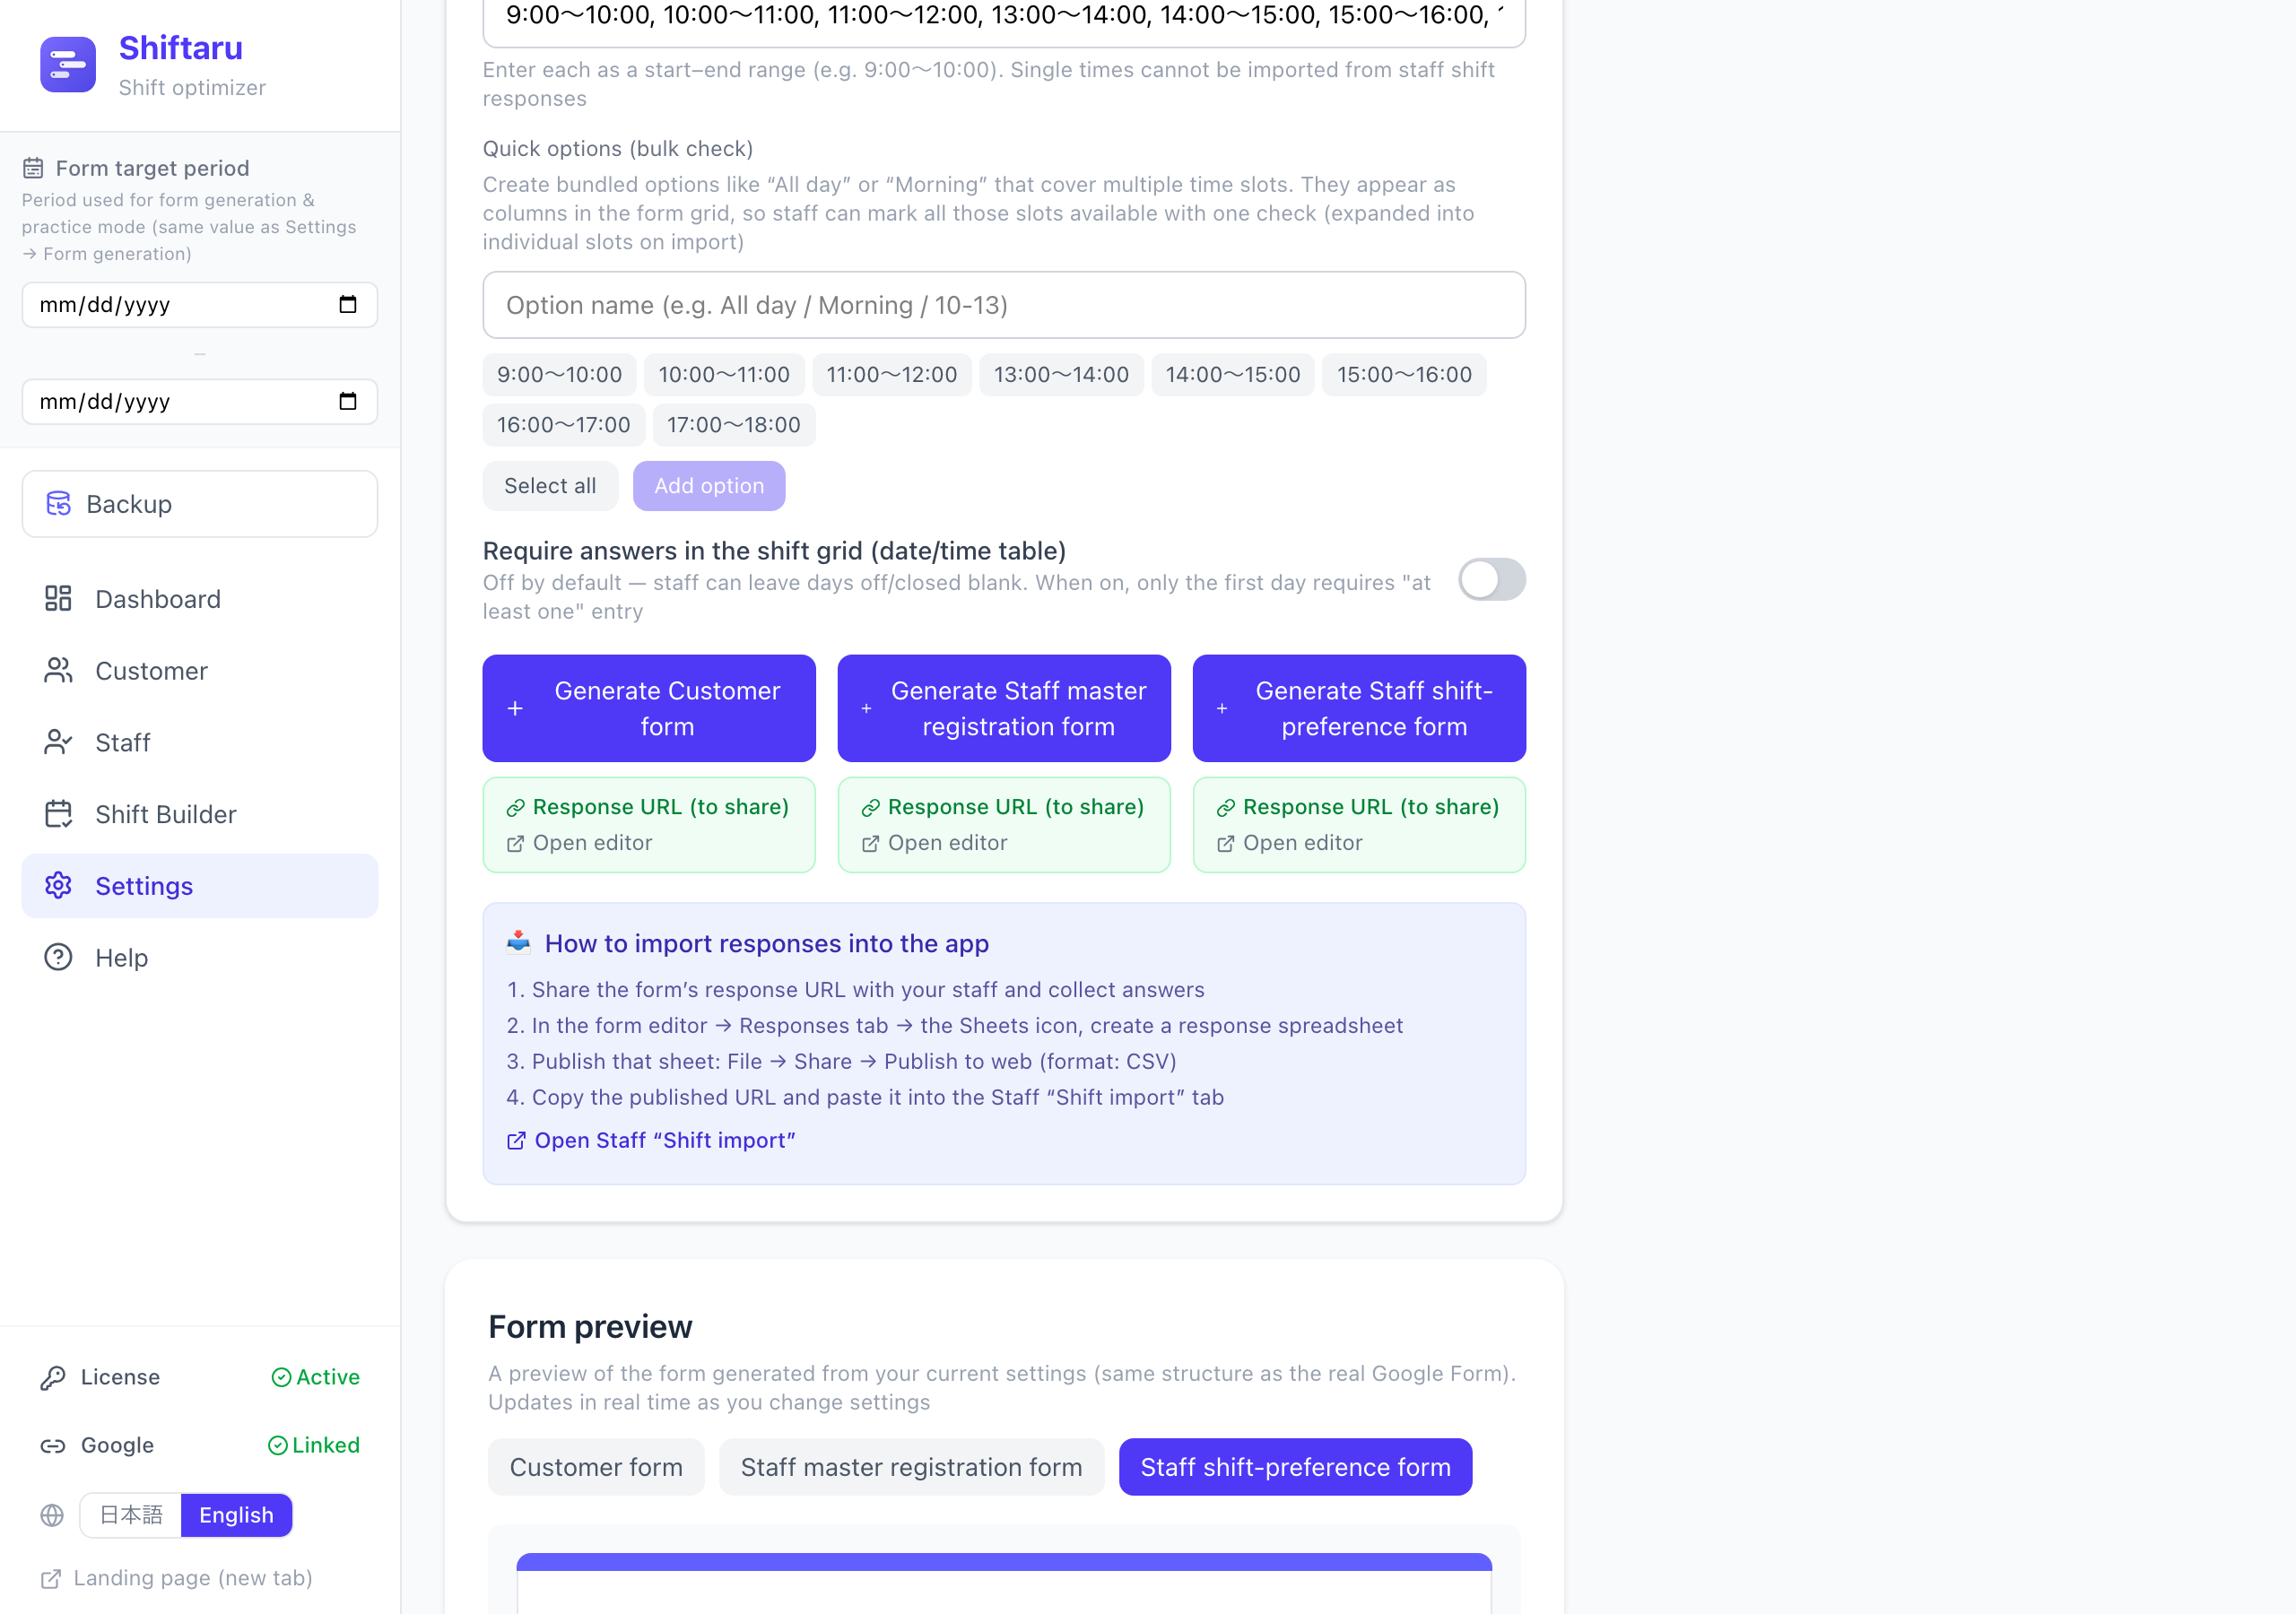Screen dimensions: 2296x1614
Task: Click the Shiftaru logo icon
Action: point(68,65)
